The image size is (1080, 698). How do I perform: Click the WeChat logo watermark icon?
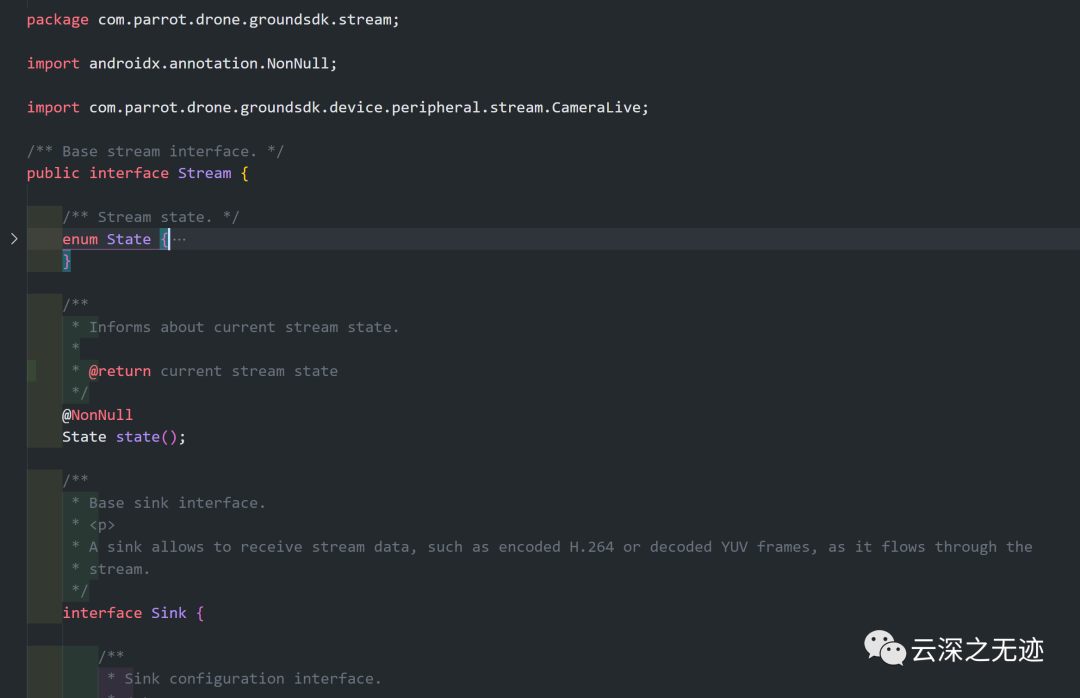click(x=885, y=648)
